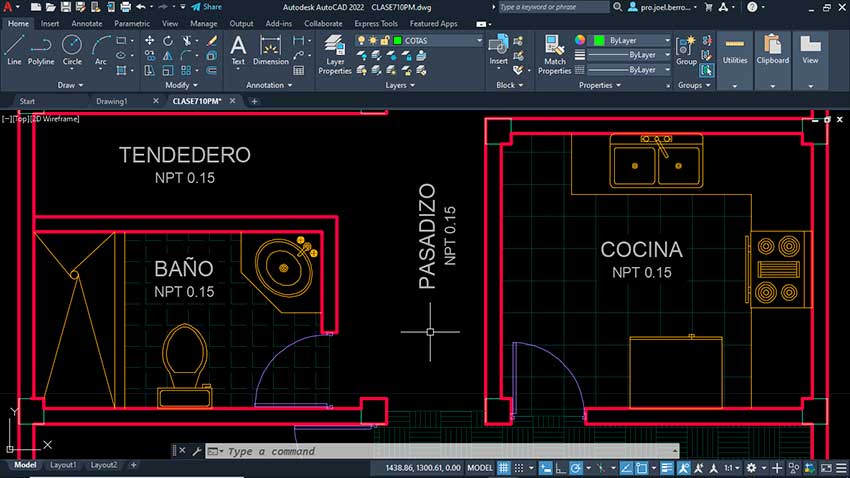Click the Insert block icon

pyautogui.click(x=498, y=48)
